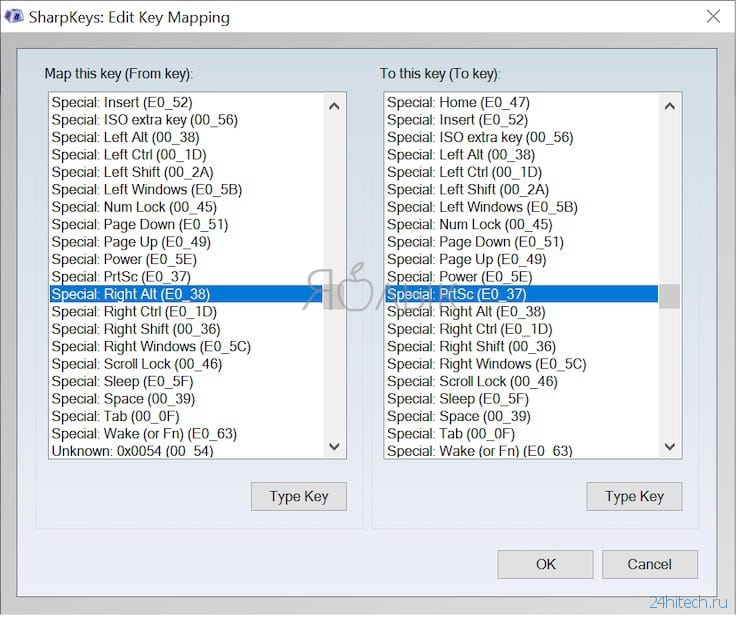Confirm mapping with OK button
The width and height of the screenshot is (737, 617).
pyautogui.click(x=545, y=564)
